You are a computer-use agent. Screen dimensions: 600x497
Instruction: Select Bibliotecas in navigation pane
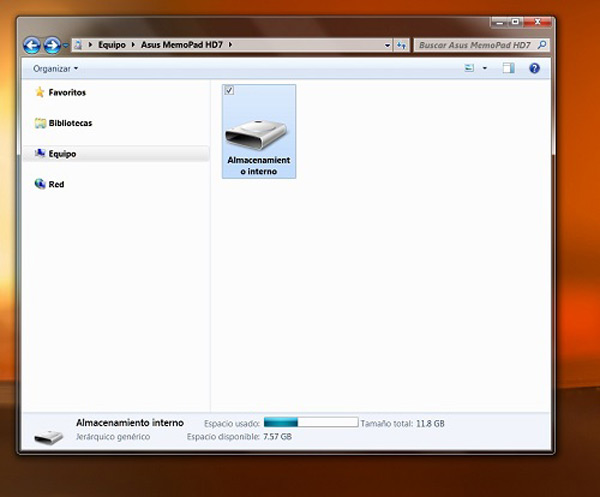tap(70, 123)
